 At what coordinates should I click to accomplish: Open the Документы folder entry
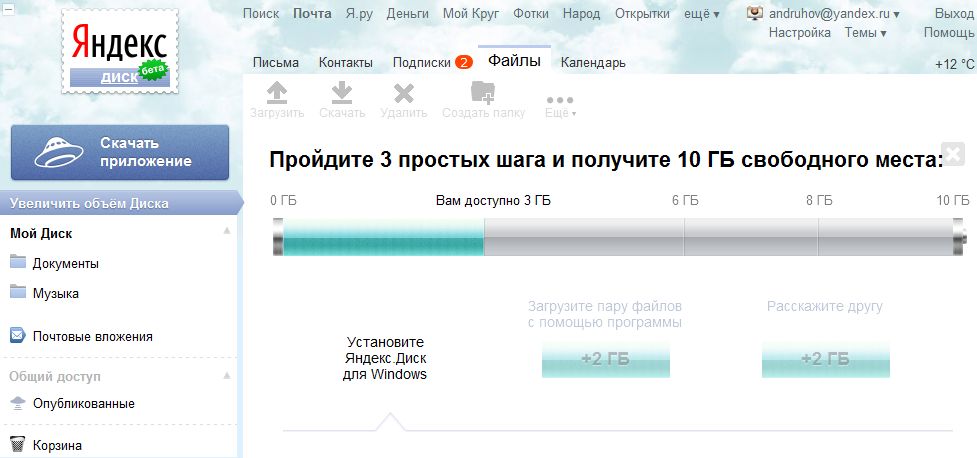click(65, 264)
